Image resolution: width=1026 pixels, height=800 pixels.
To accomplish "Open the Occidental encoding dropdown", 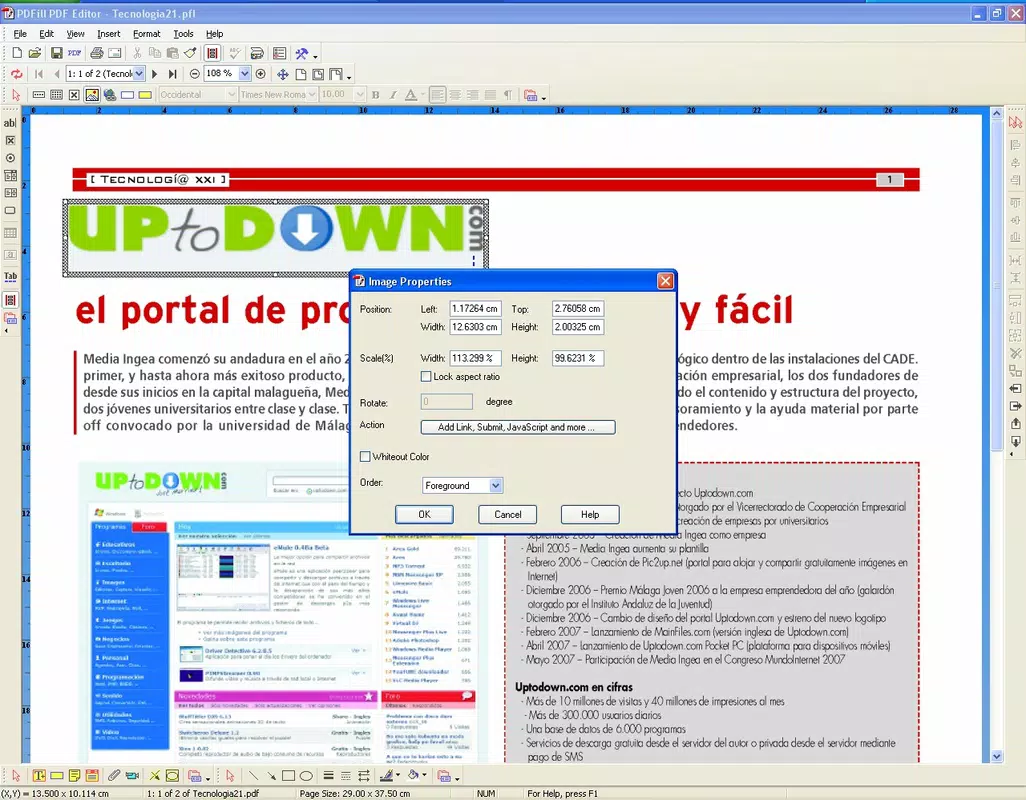I will [231, 95].
